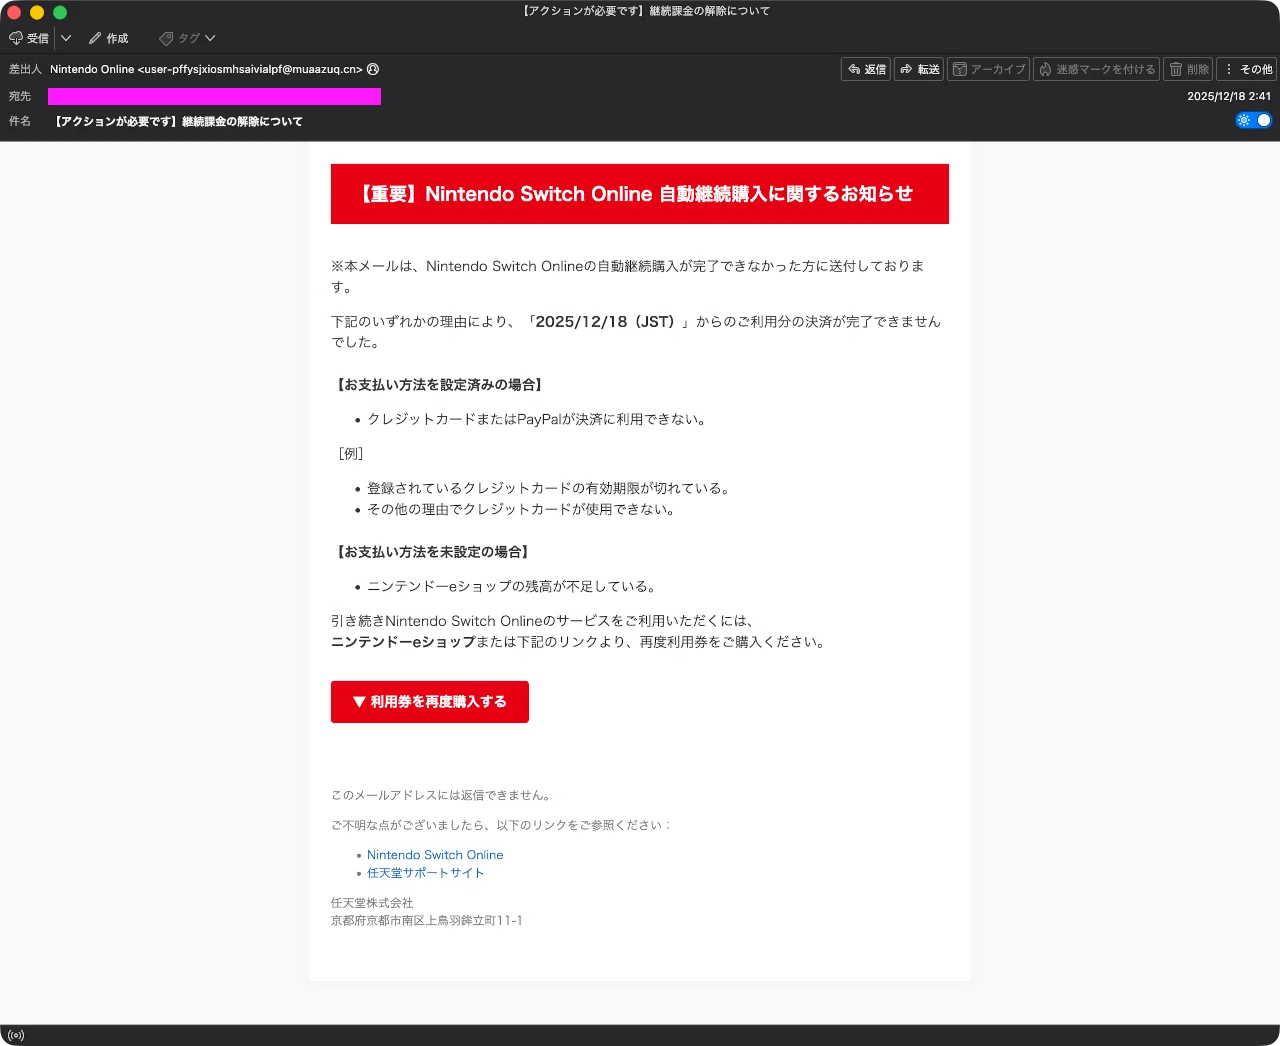Reply to the email with 返信
Image resolution: width=1280 pixels, height=1046 pixels.
pyautogui.click(x=866, y=69)
